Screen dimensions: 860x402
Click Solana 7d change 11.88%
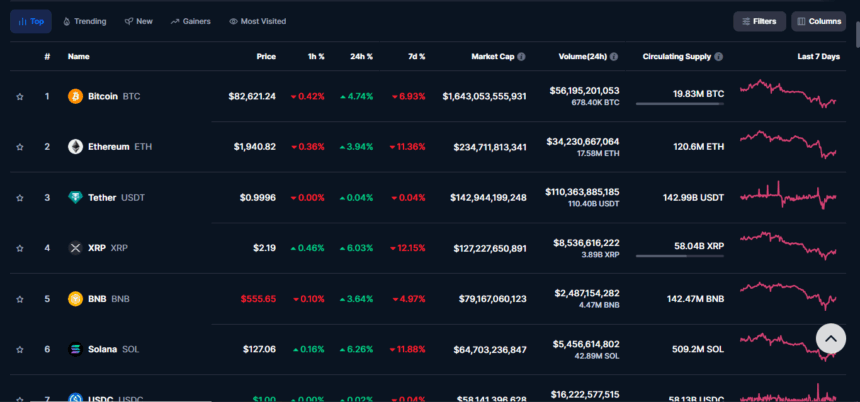click(x=408, y=349)
